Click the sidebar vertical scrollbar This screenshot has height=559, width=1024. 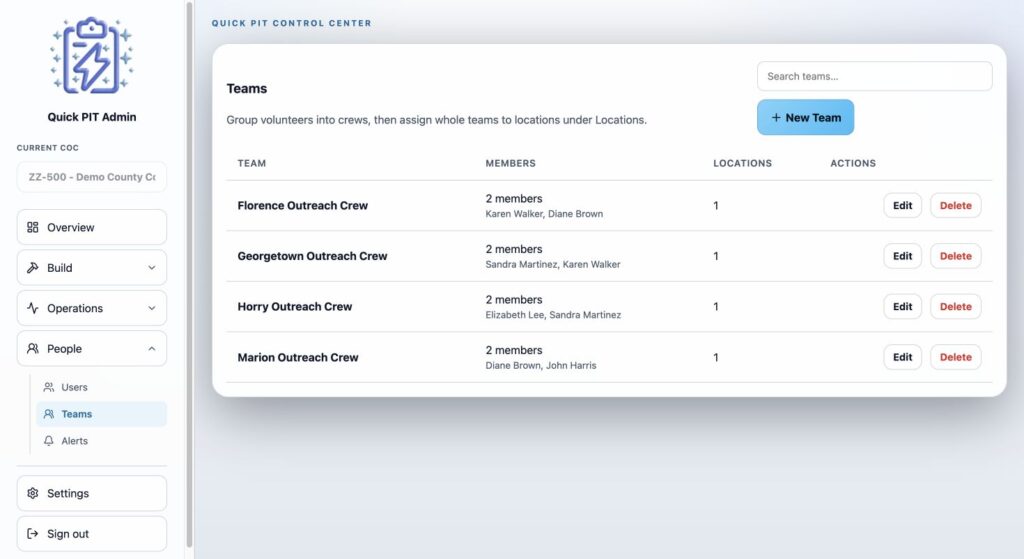(189, 274)
